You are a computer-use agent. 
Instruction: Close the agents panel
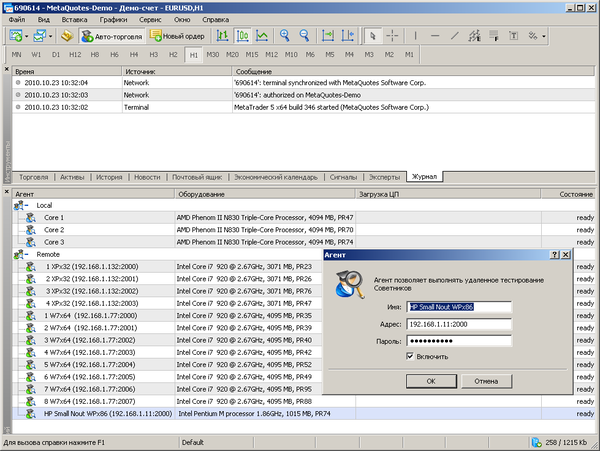(7, 191)
